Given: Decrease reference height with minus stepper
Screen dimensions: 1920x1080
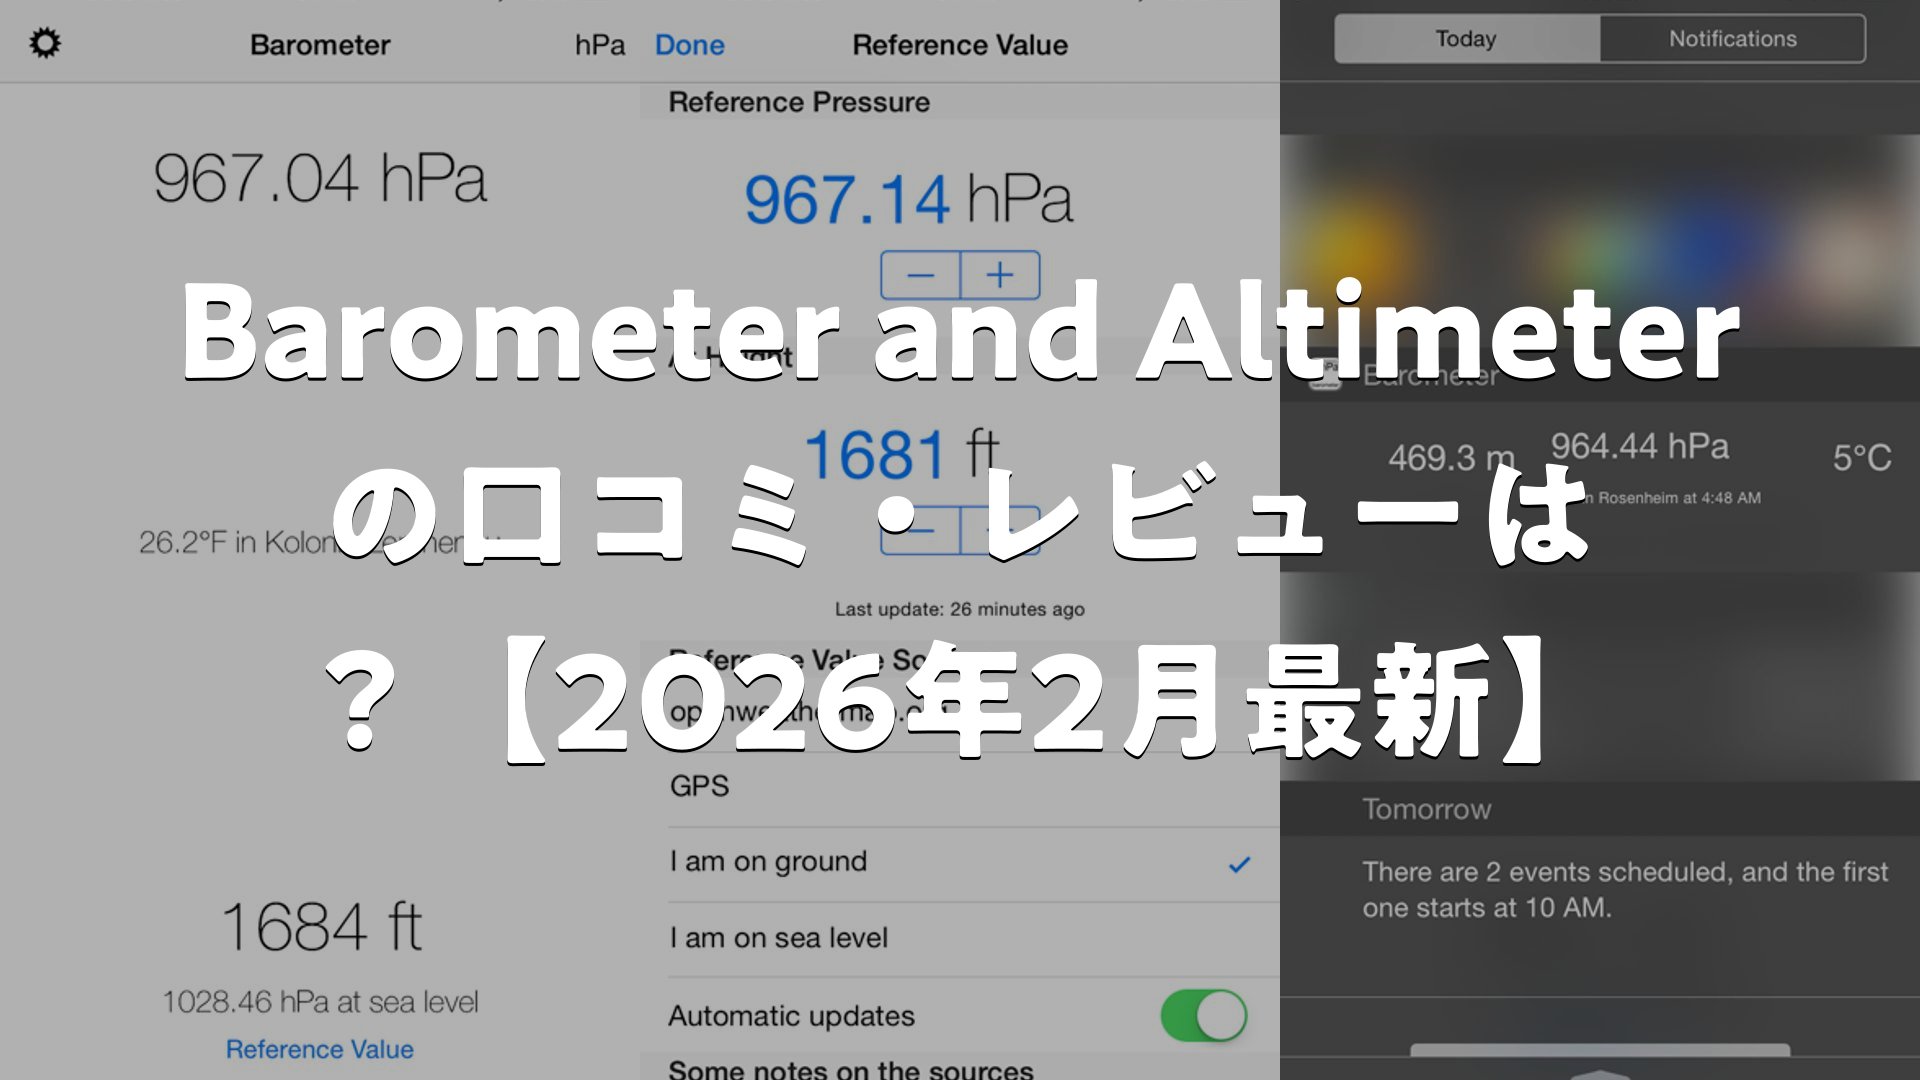Looking at the screenshot, I should click(x=920, y=530).
